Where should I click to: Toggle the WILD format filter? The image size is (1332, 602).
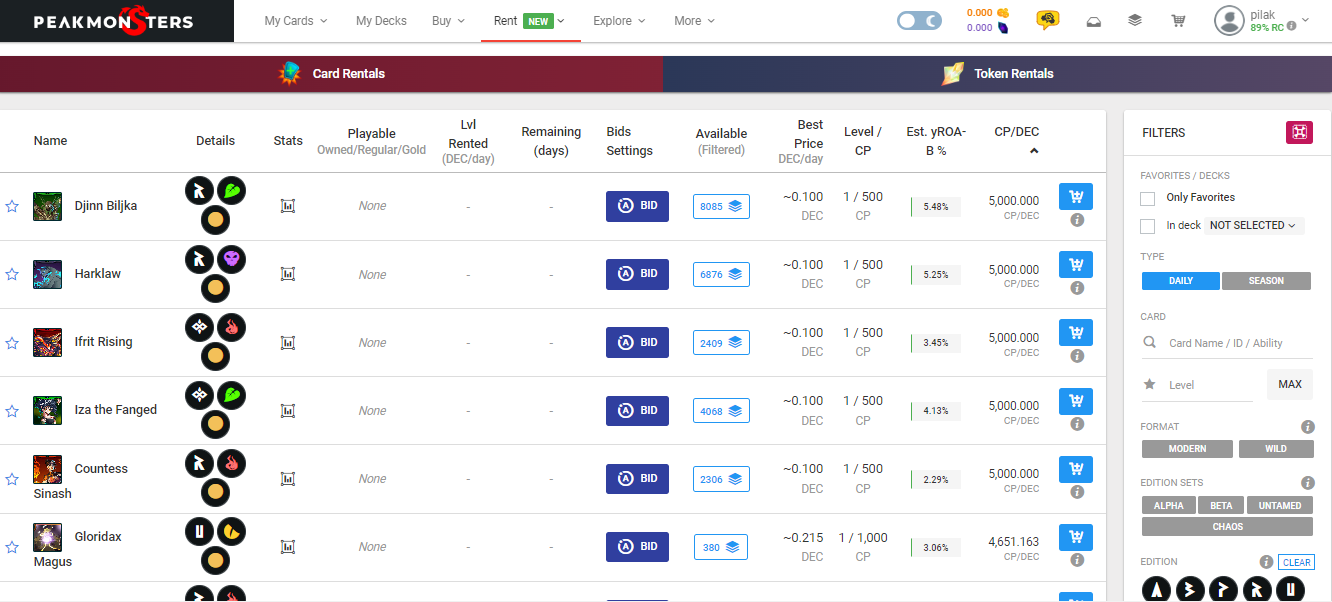[x=1276, y=449]
